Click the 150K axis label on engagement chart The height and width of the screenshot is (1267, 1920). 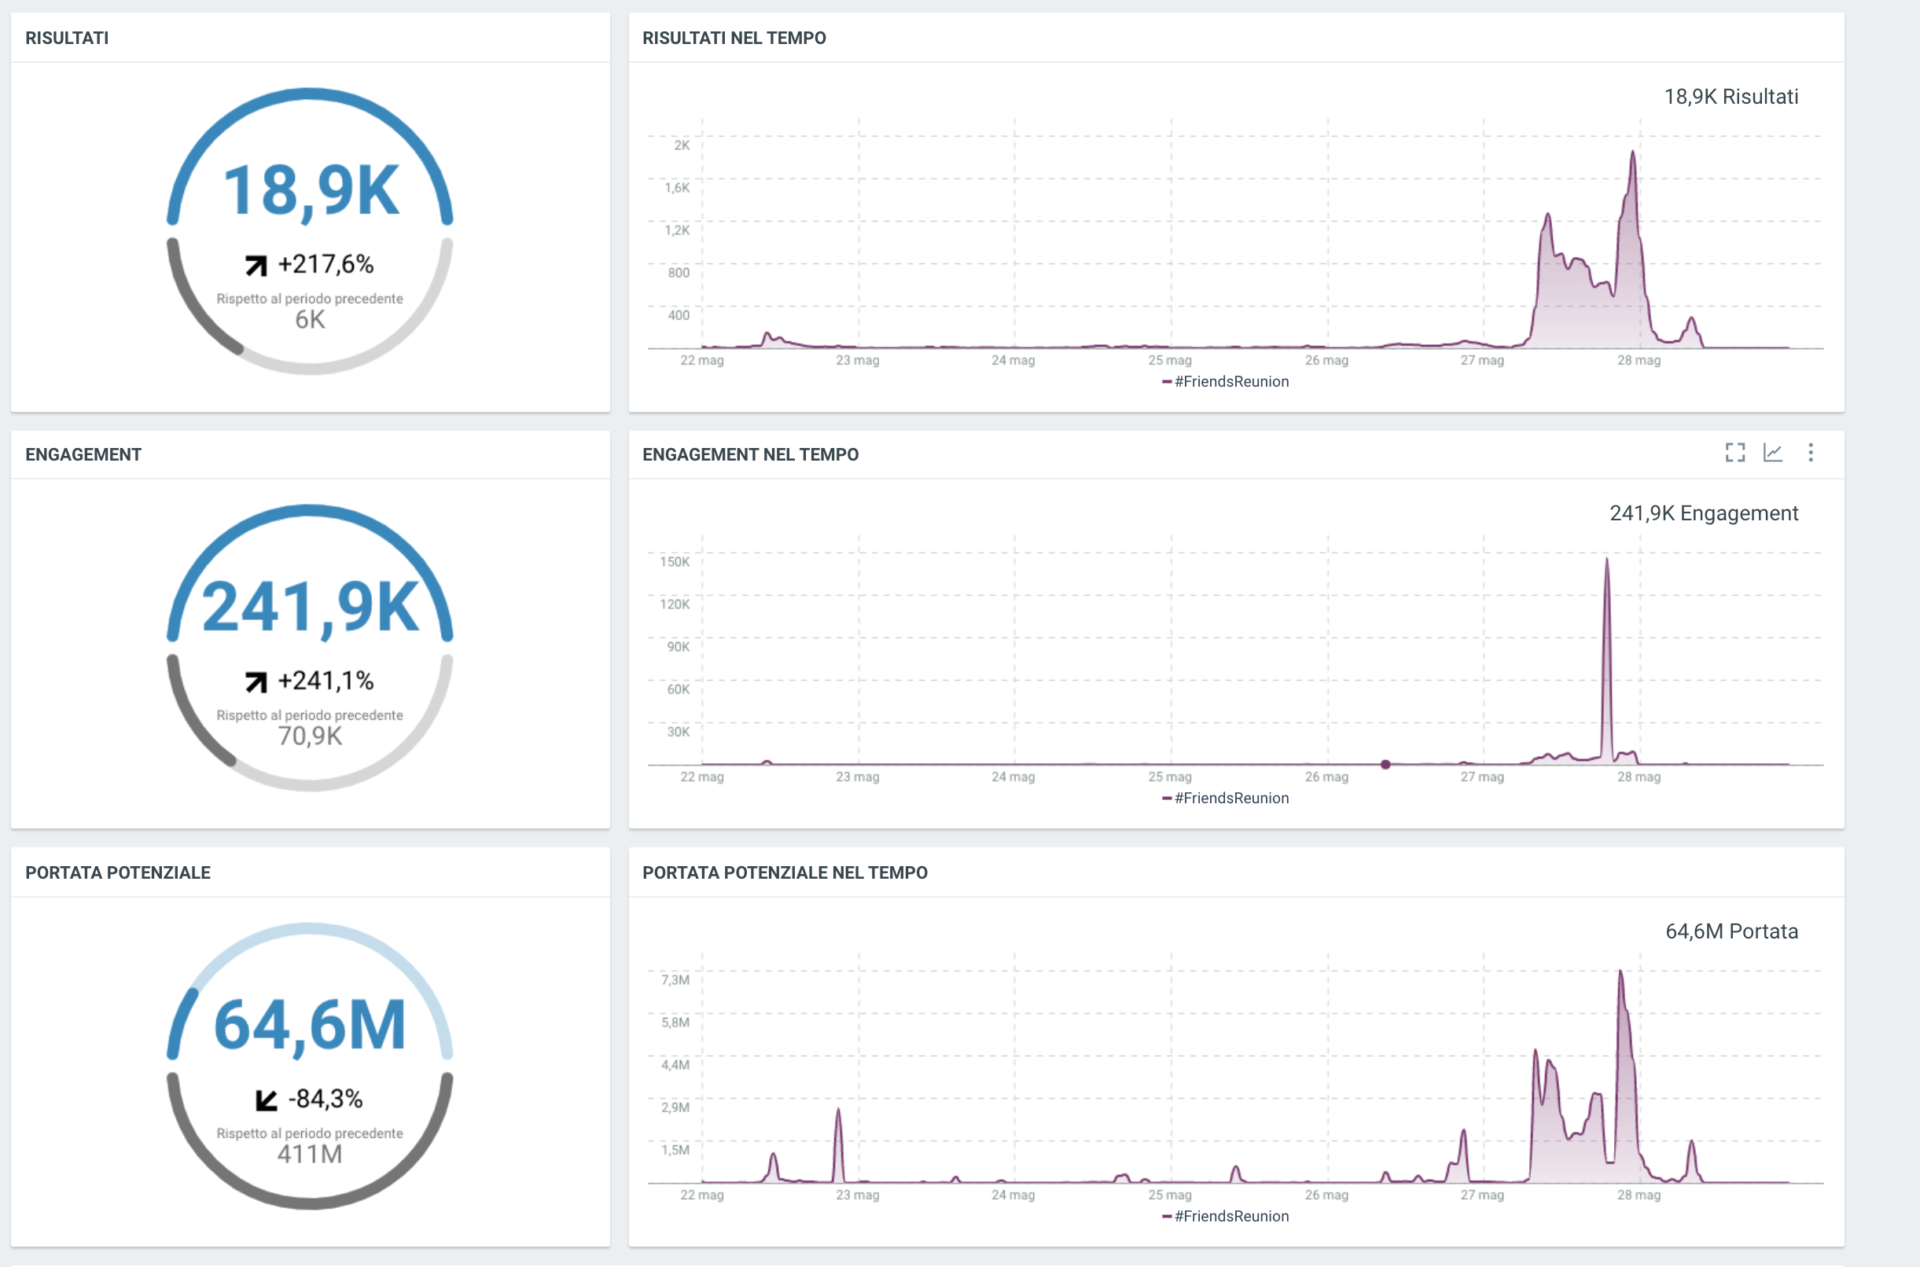click(675, 562)
